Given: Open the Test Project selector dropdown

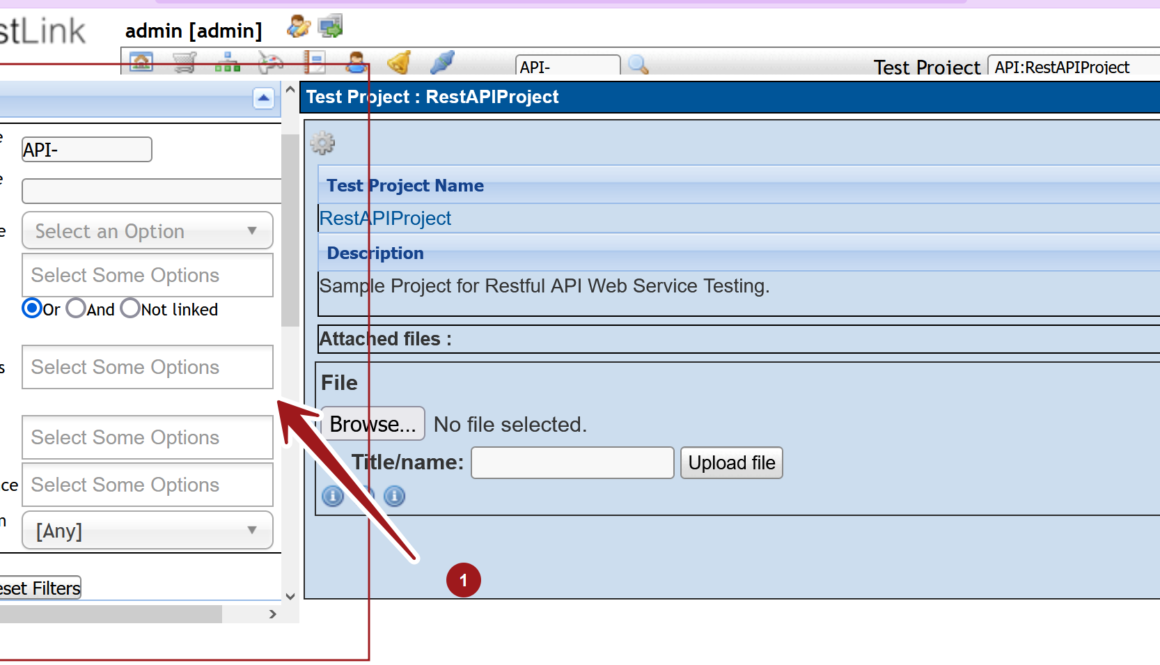Looking at the screenshot, I should point(1072,67).
